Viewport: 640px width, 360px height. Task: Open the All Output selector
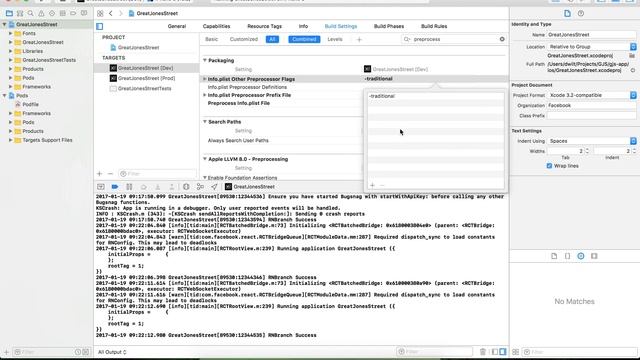click(112, 352)
